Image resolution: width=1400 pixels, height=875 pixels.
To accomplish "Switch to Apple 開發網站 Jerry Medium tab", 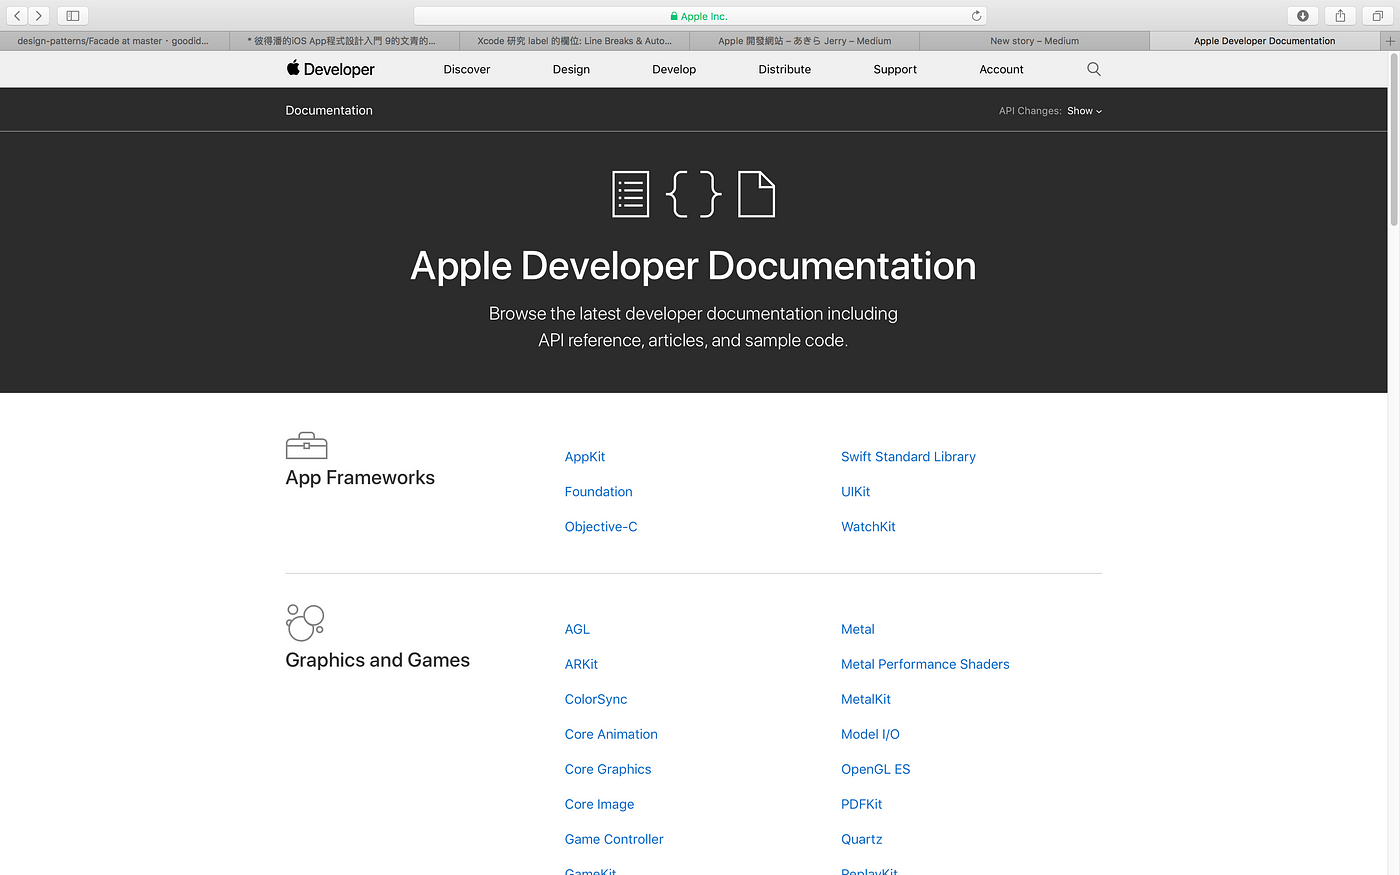I will (x=804, y=41).
